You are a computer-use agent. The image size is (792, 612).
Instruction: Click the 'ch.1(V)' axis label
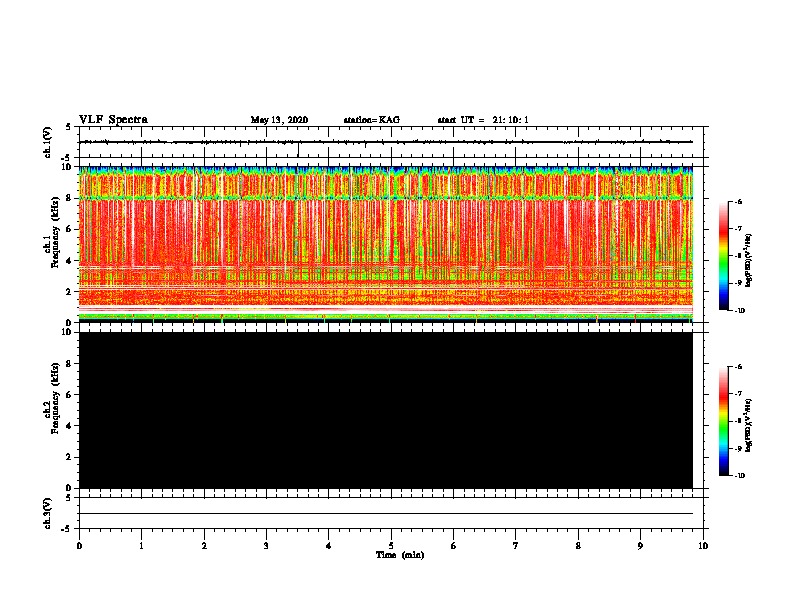(48, 142)
